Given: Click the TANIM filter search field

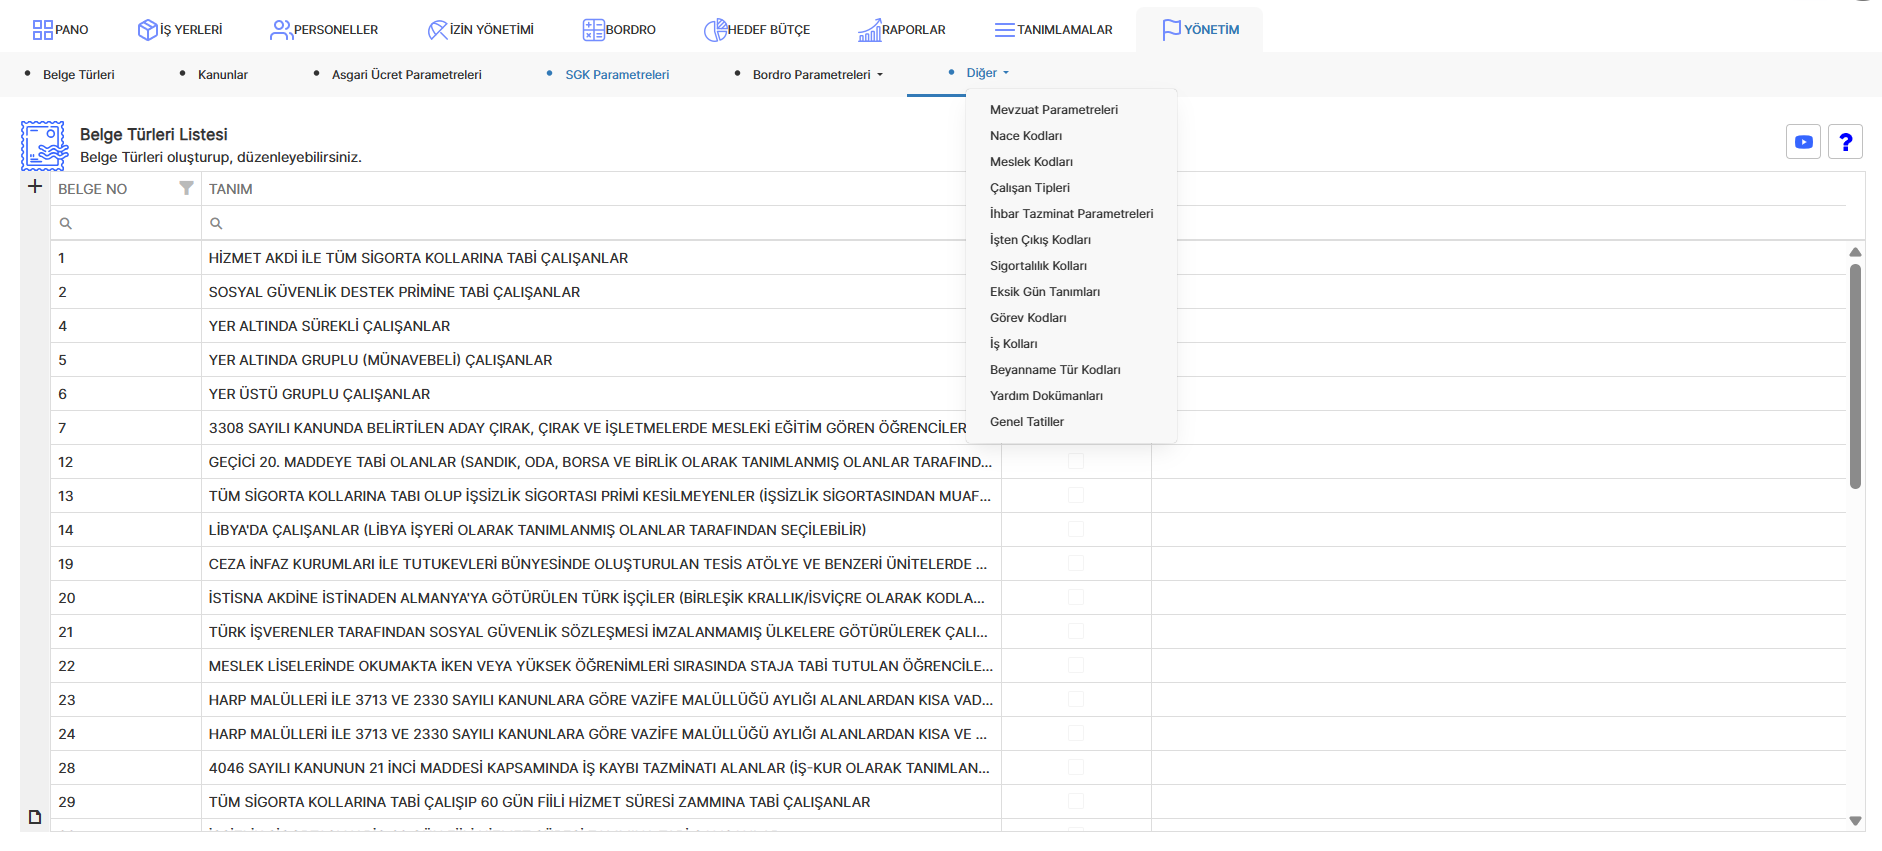Looking at the screenshot, I should coord(600,223).
